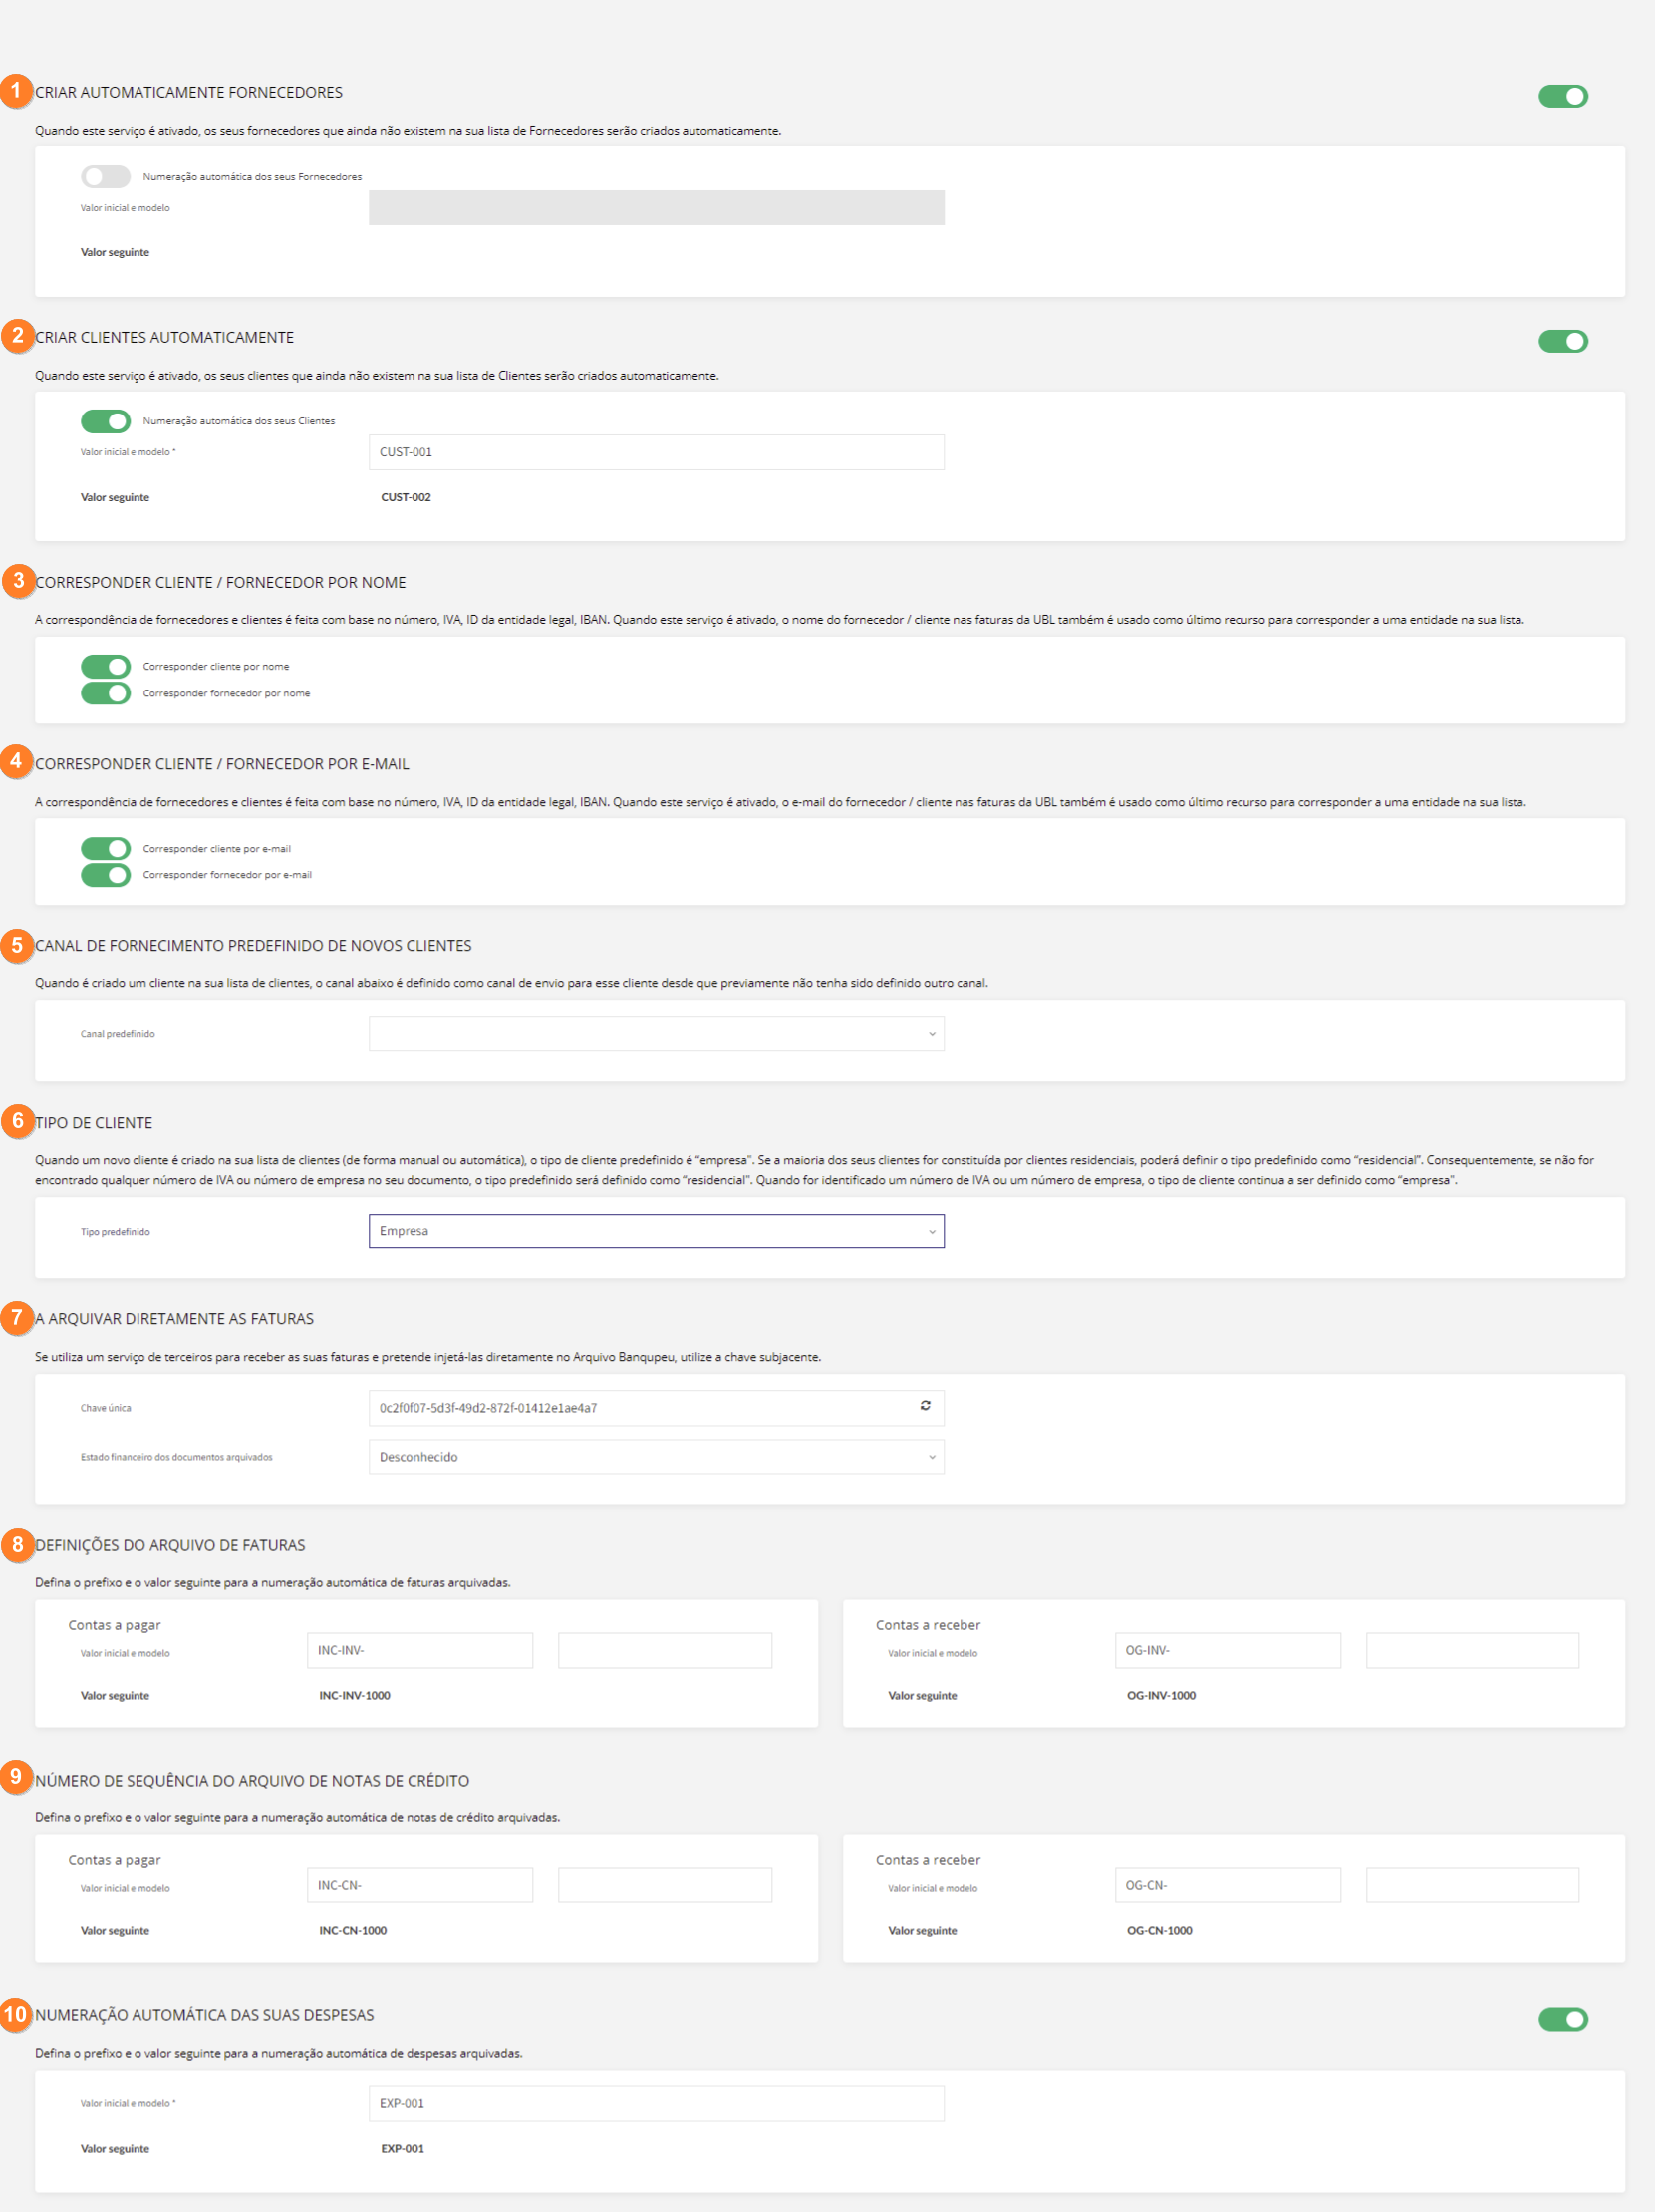This screenshot has width=1655, height=2212.
Task: Click heading A arquivar diretamente as faturas
Action: click(174, 1319)
